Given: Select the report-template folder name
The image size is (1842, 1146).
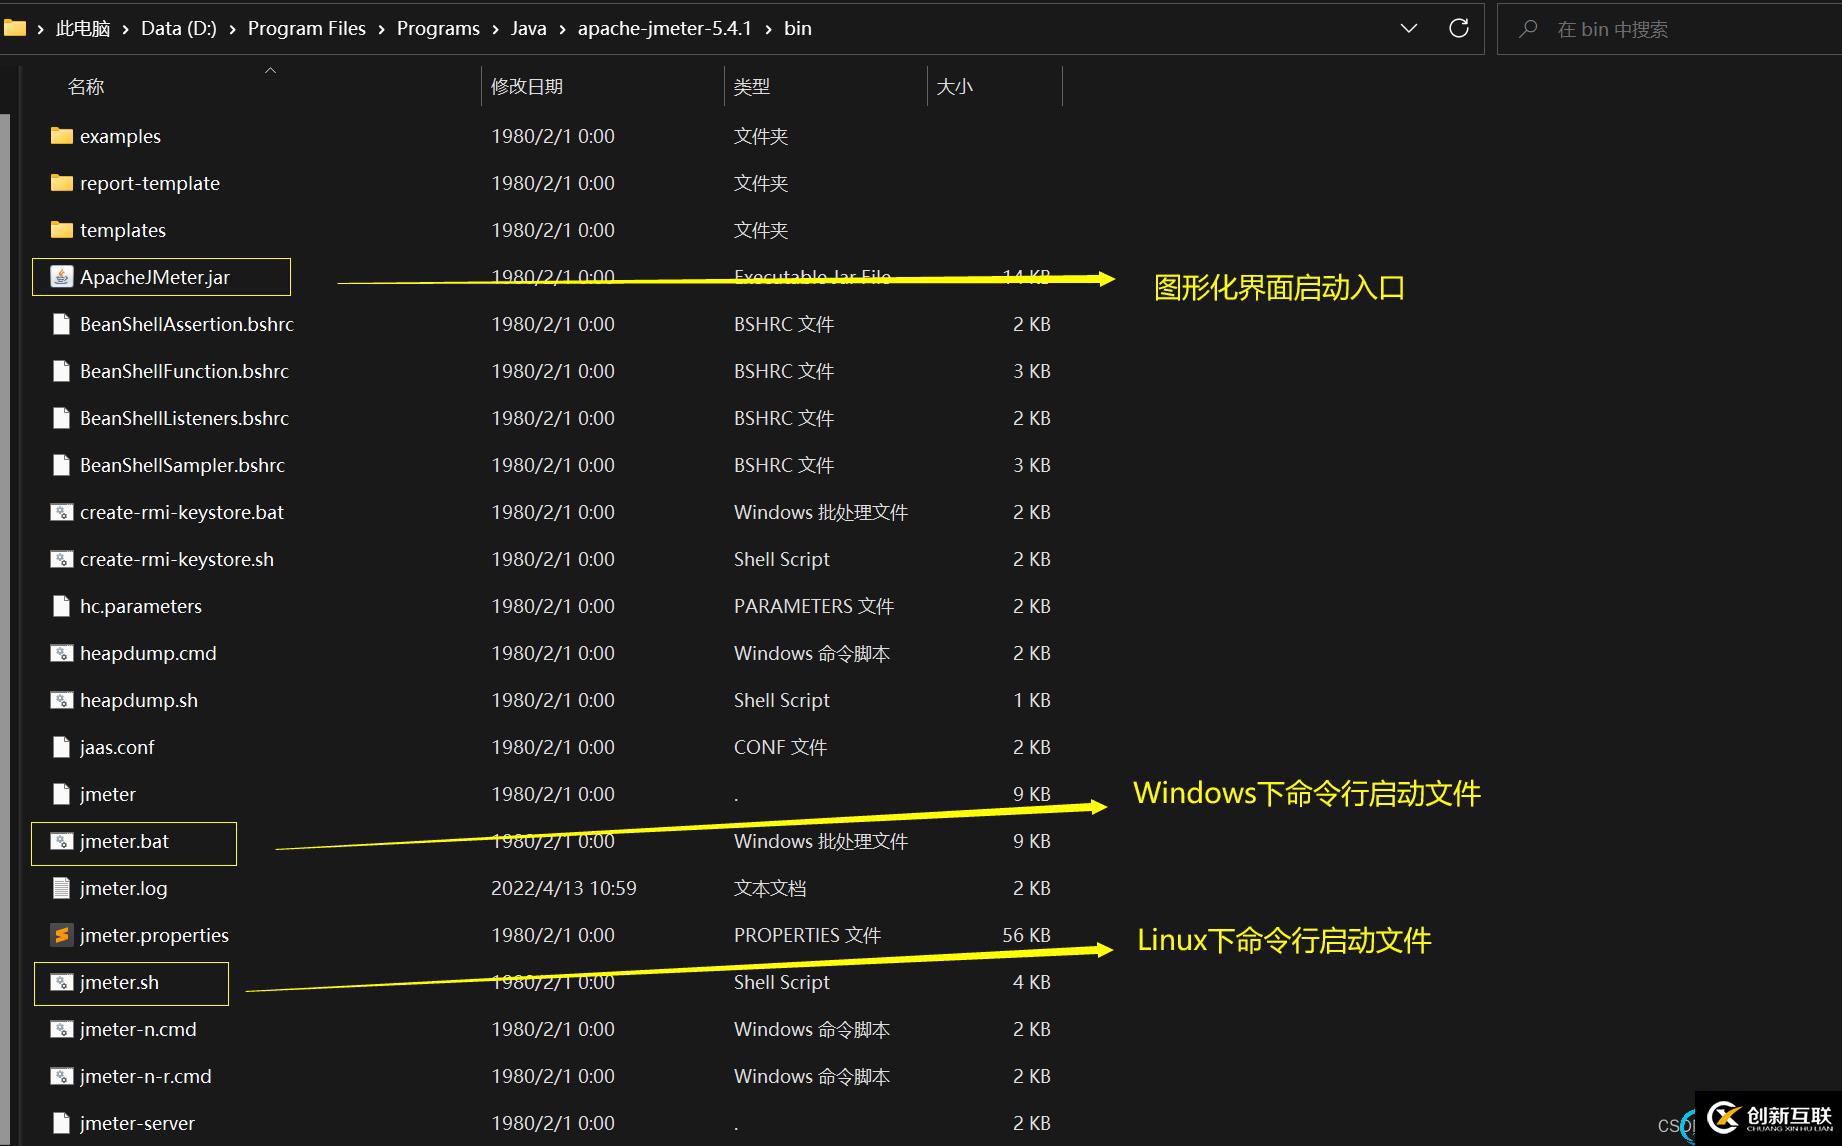Looking at the screenshot, I should [150, 183].
